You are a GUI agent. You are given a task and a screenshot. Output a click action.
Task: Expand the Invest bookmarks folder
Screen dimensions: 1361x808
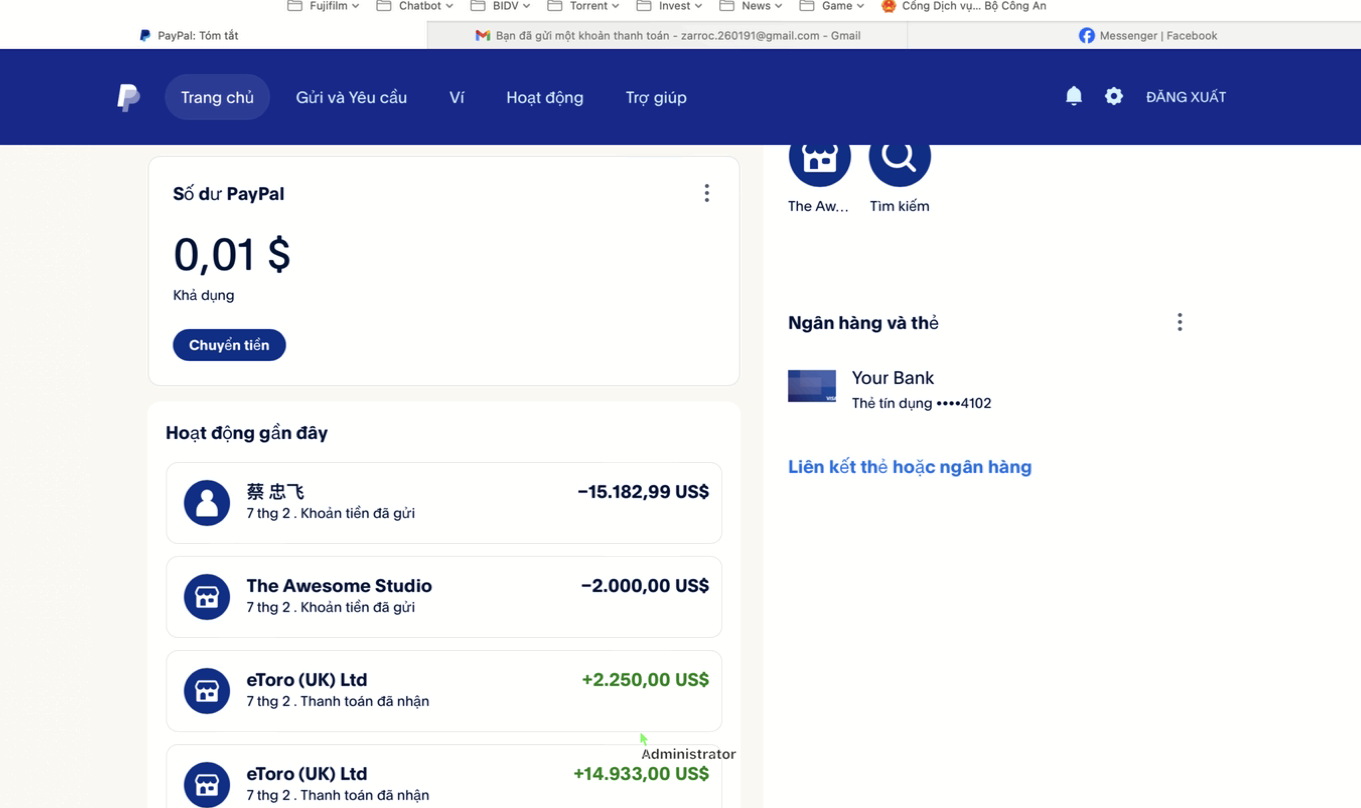click(x=669, y=6)
